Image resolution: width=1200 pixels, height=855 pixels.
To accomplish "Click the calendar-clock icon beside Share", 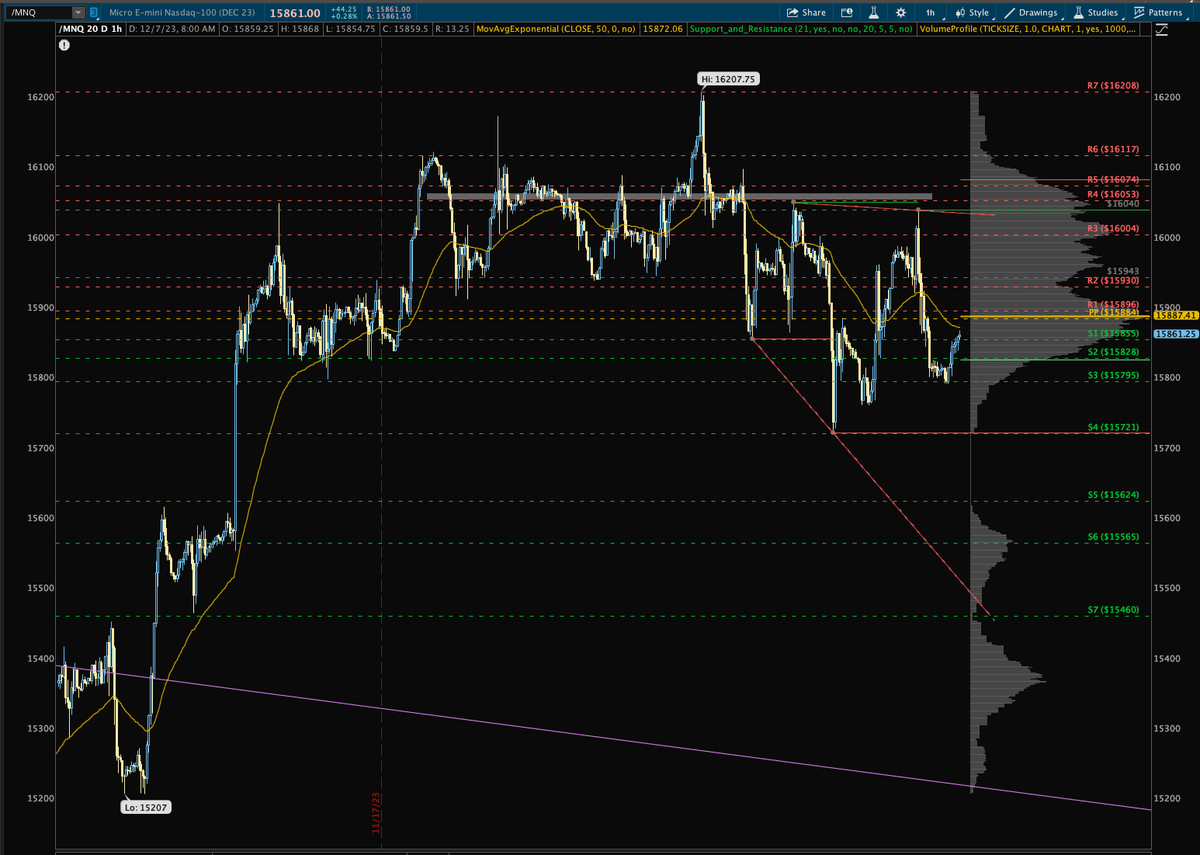I will tap(846, 12).
